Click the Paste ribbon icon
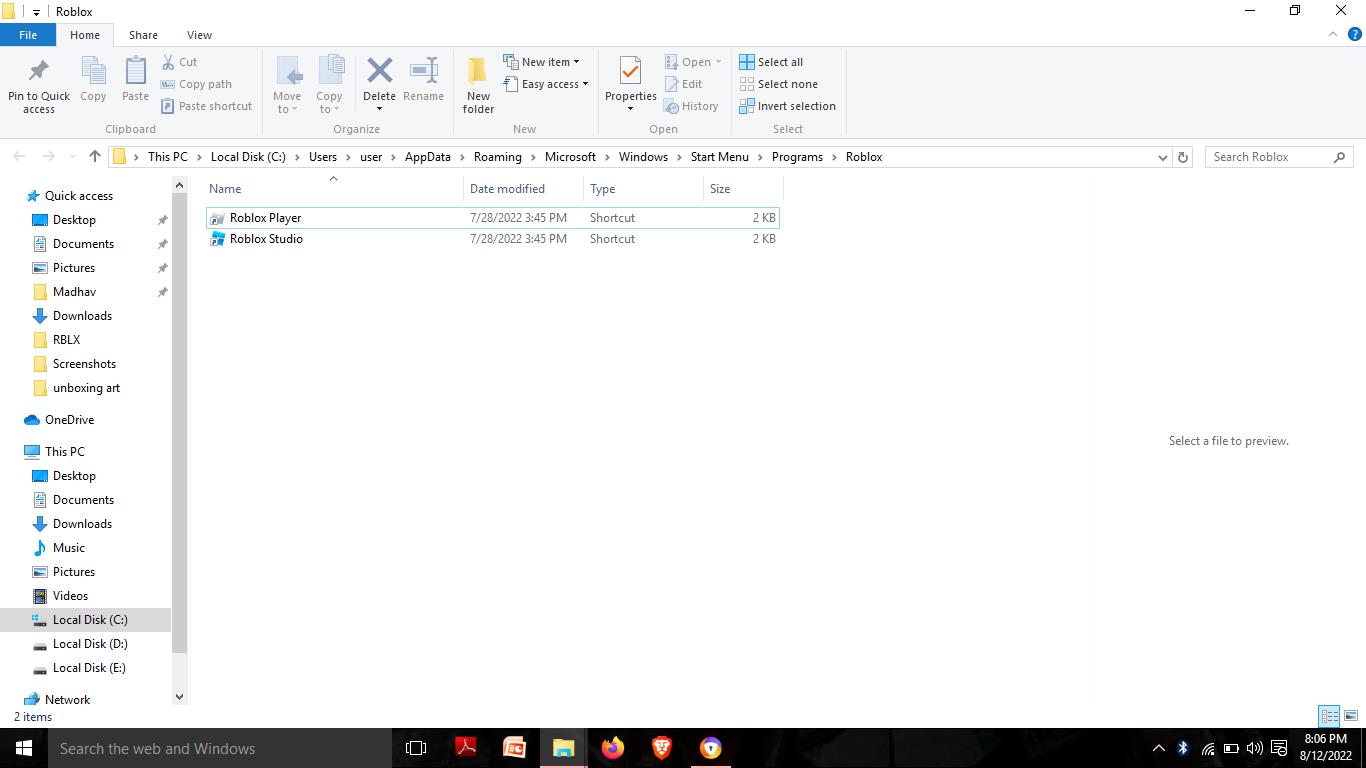 tap(135, 72)
